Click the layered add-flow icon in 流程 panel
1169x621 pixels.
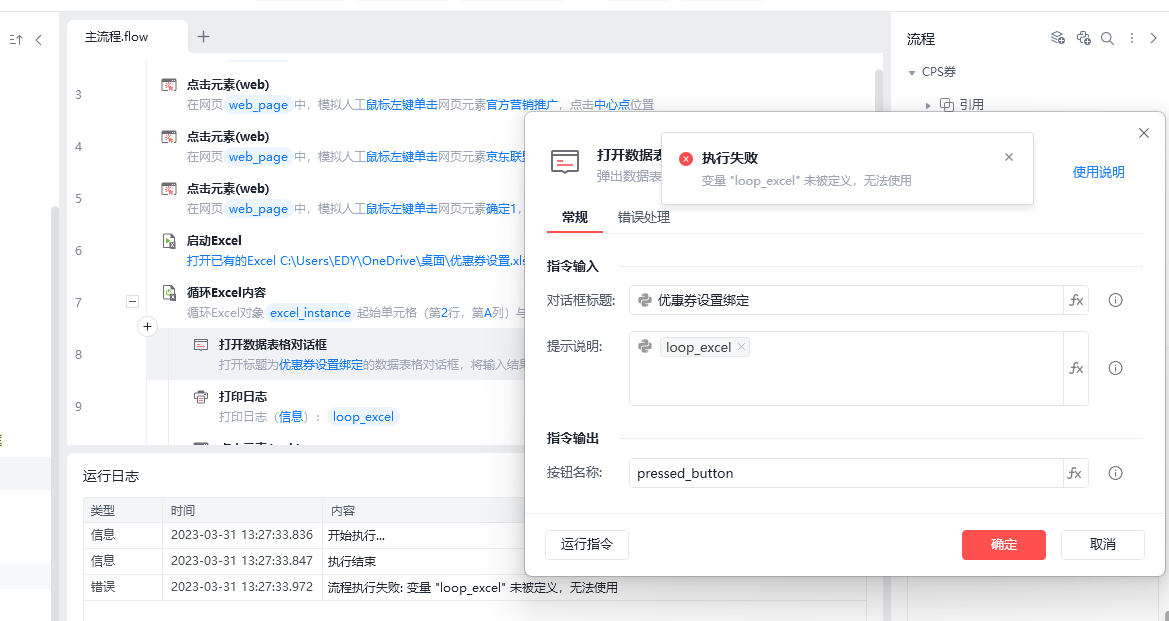pyautogui.click(x=1057, y=39)
